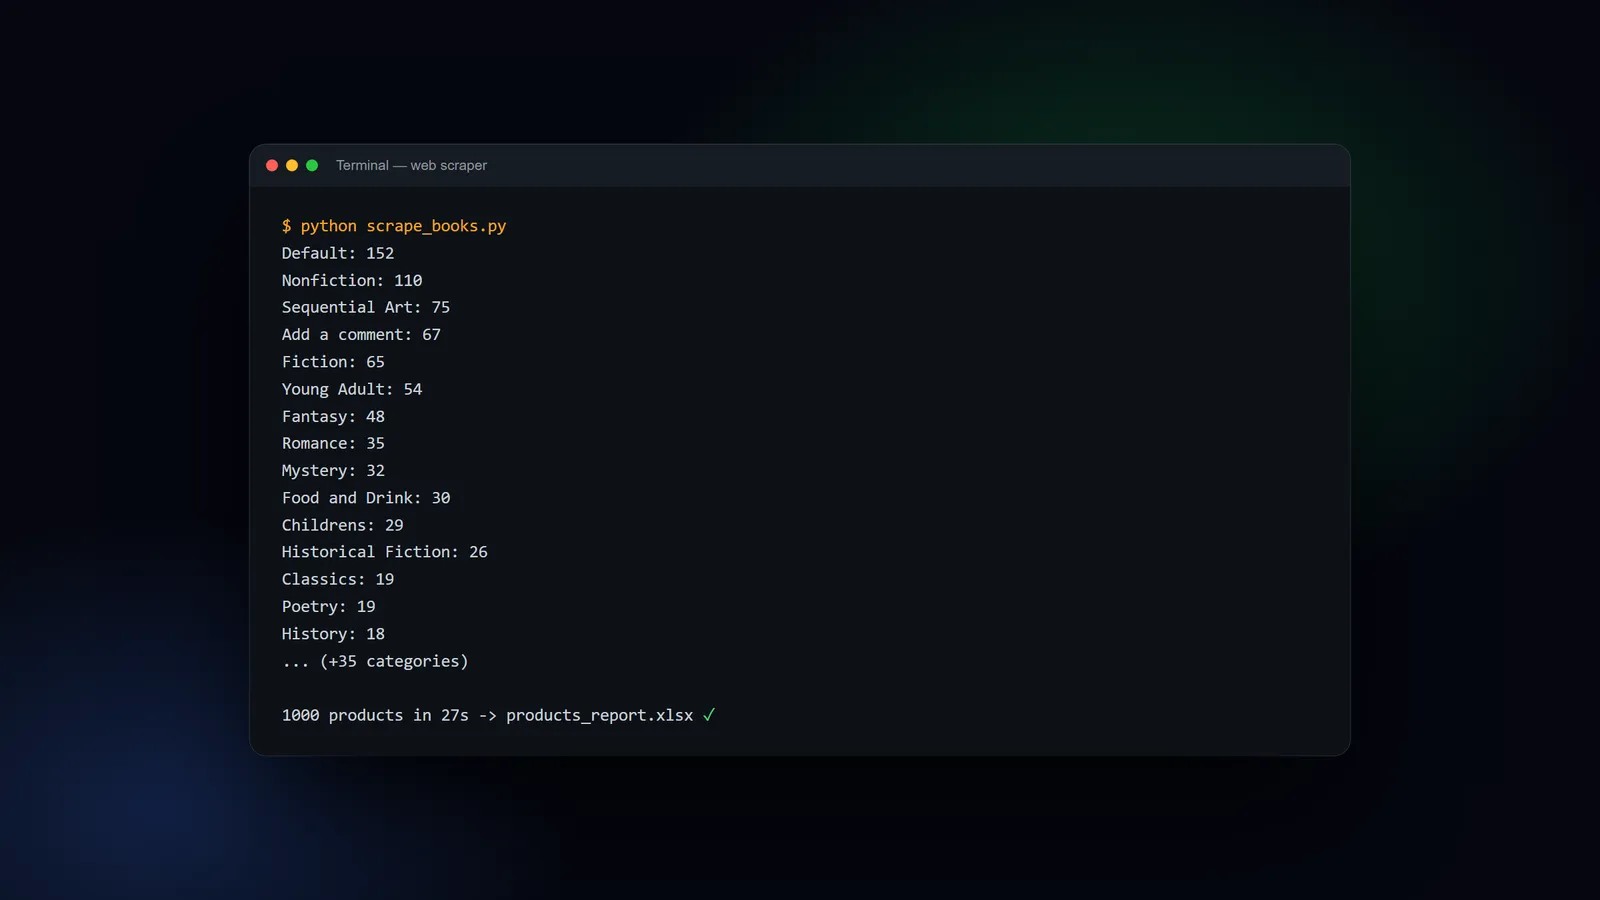
Task: Click the '... (+35 categories)' line
Action: [x=375, y=661]
